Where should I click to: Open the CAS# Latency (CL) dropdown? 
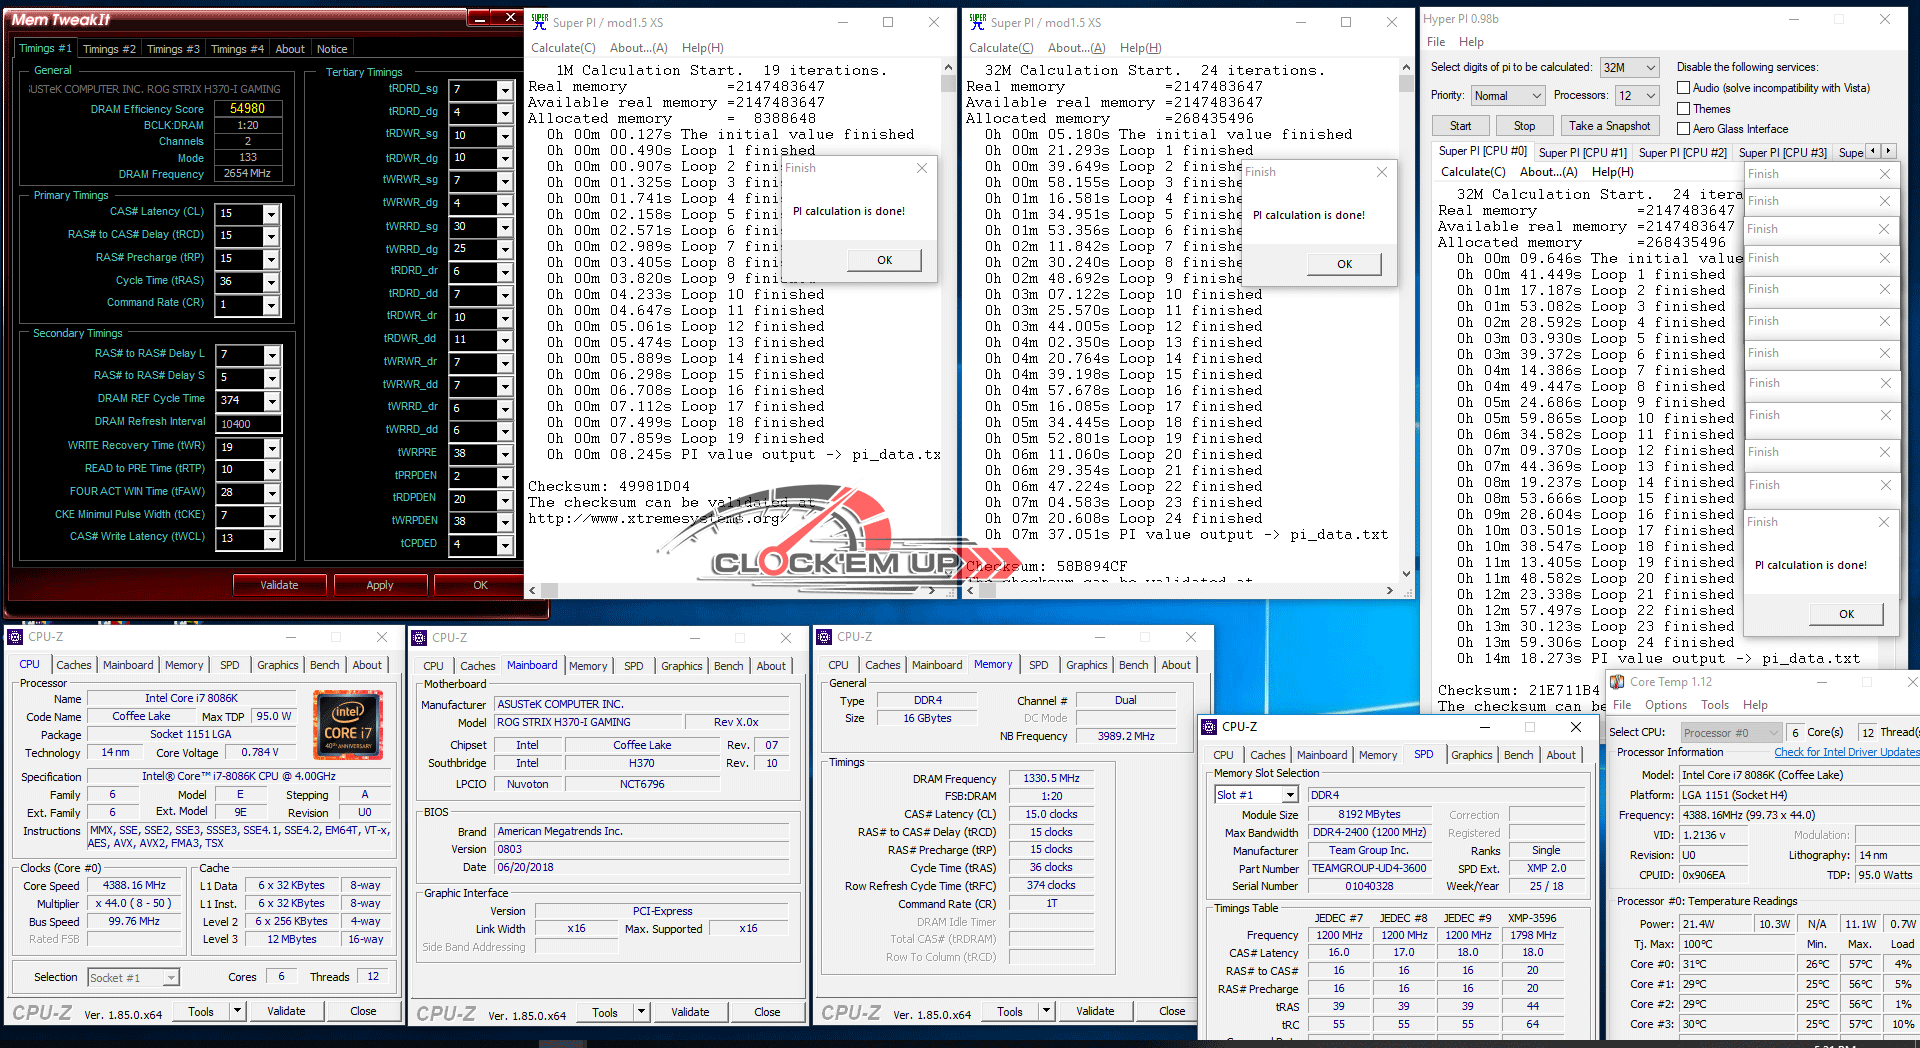[270, 214]
